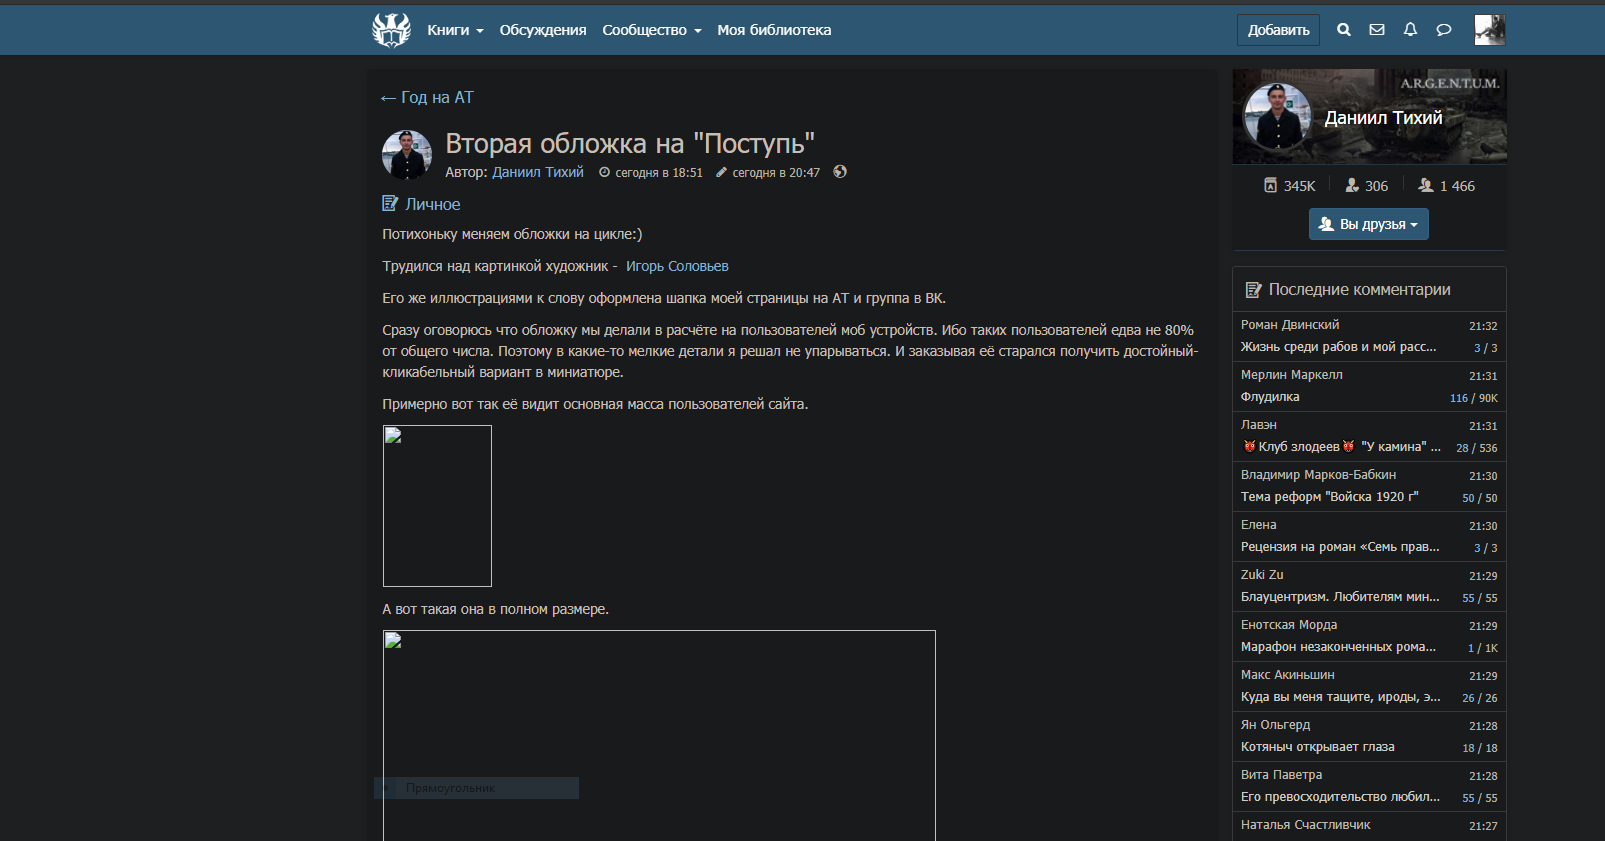Open search with the magnifier icon
Viewport: 1605px width, 841px height.
pyautogui.click(x=1343, y=30)
